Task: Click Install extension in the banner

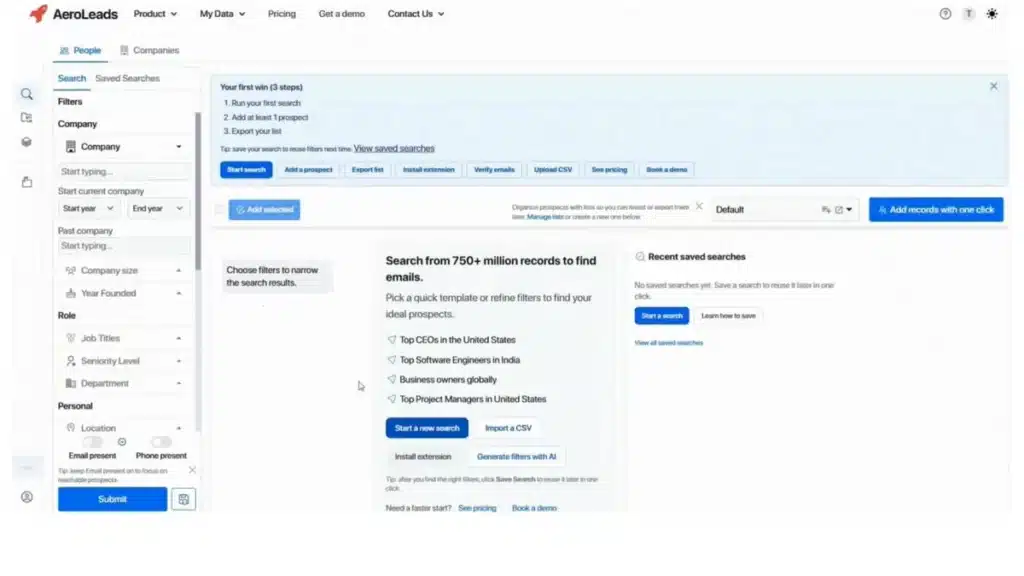Action: 428,170
